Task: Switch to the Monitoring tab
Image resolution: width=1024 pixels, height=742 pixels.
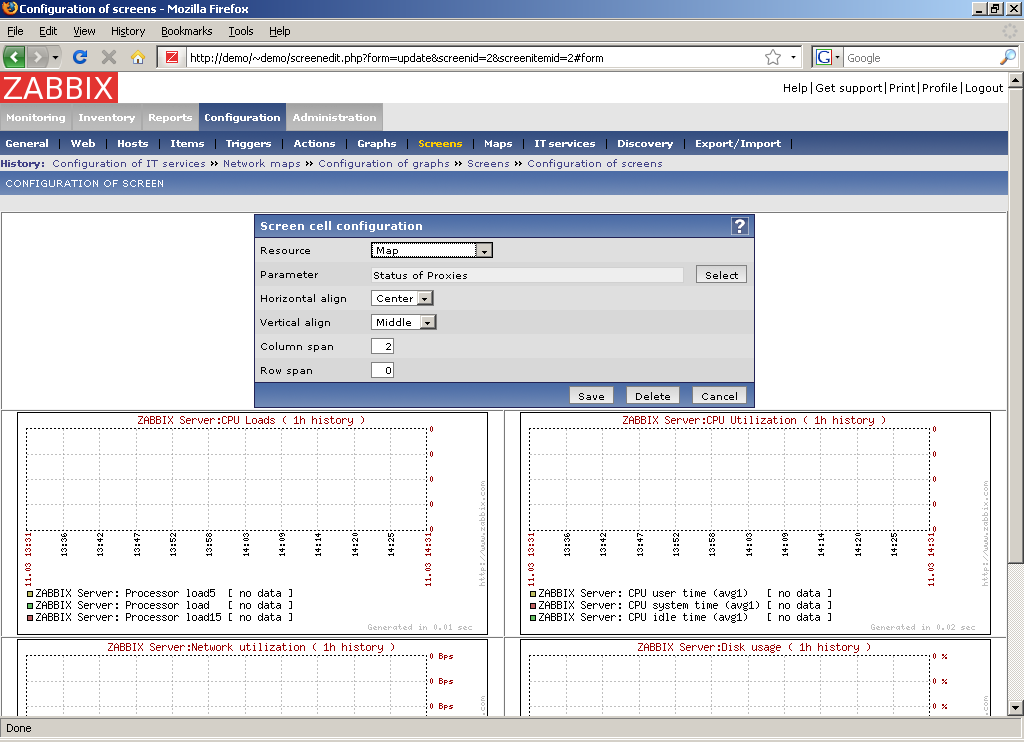Action: pos(36,118)
